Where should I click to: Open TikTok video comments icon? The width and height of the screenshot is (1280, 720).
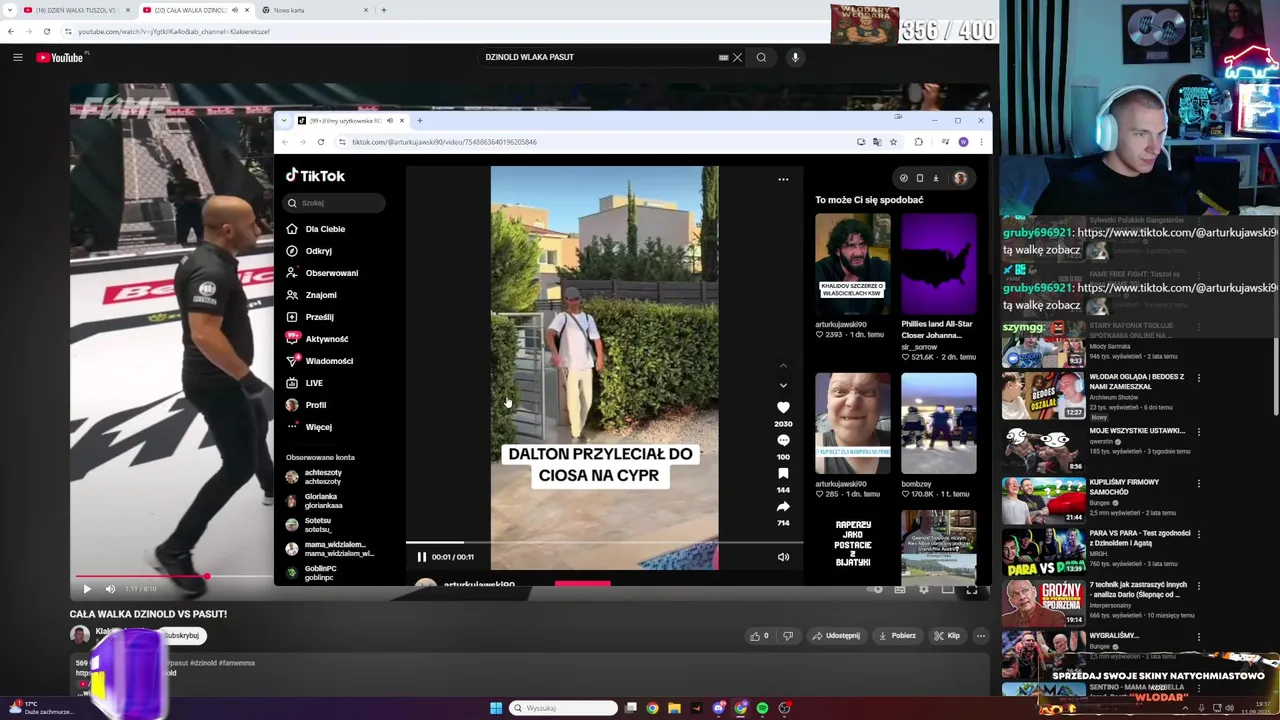pyautogui.click(x=783, y=440)
